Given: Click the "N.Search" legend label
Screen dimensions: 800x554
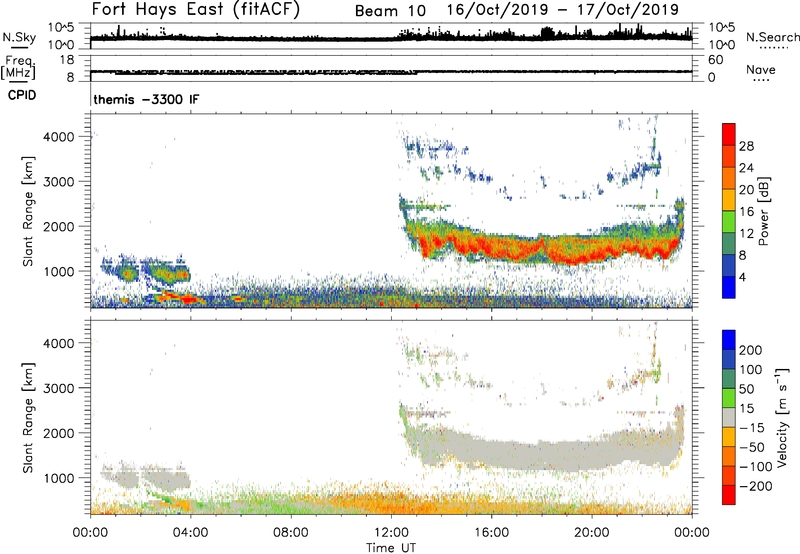Looking at the screenshot, I should 772,37.
